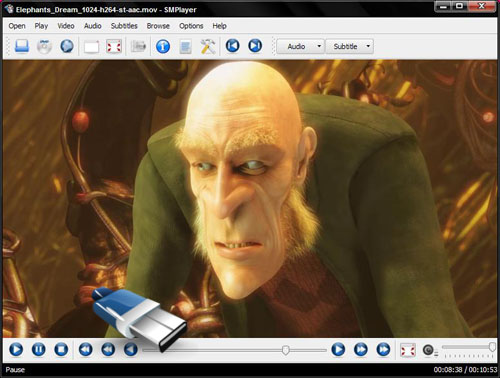Click the Open file toolbar icon
The height and width of the screenshot is (378, 500).
(22, 46)
